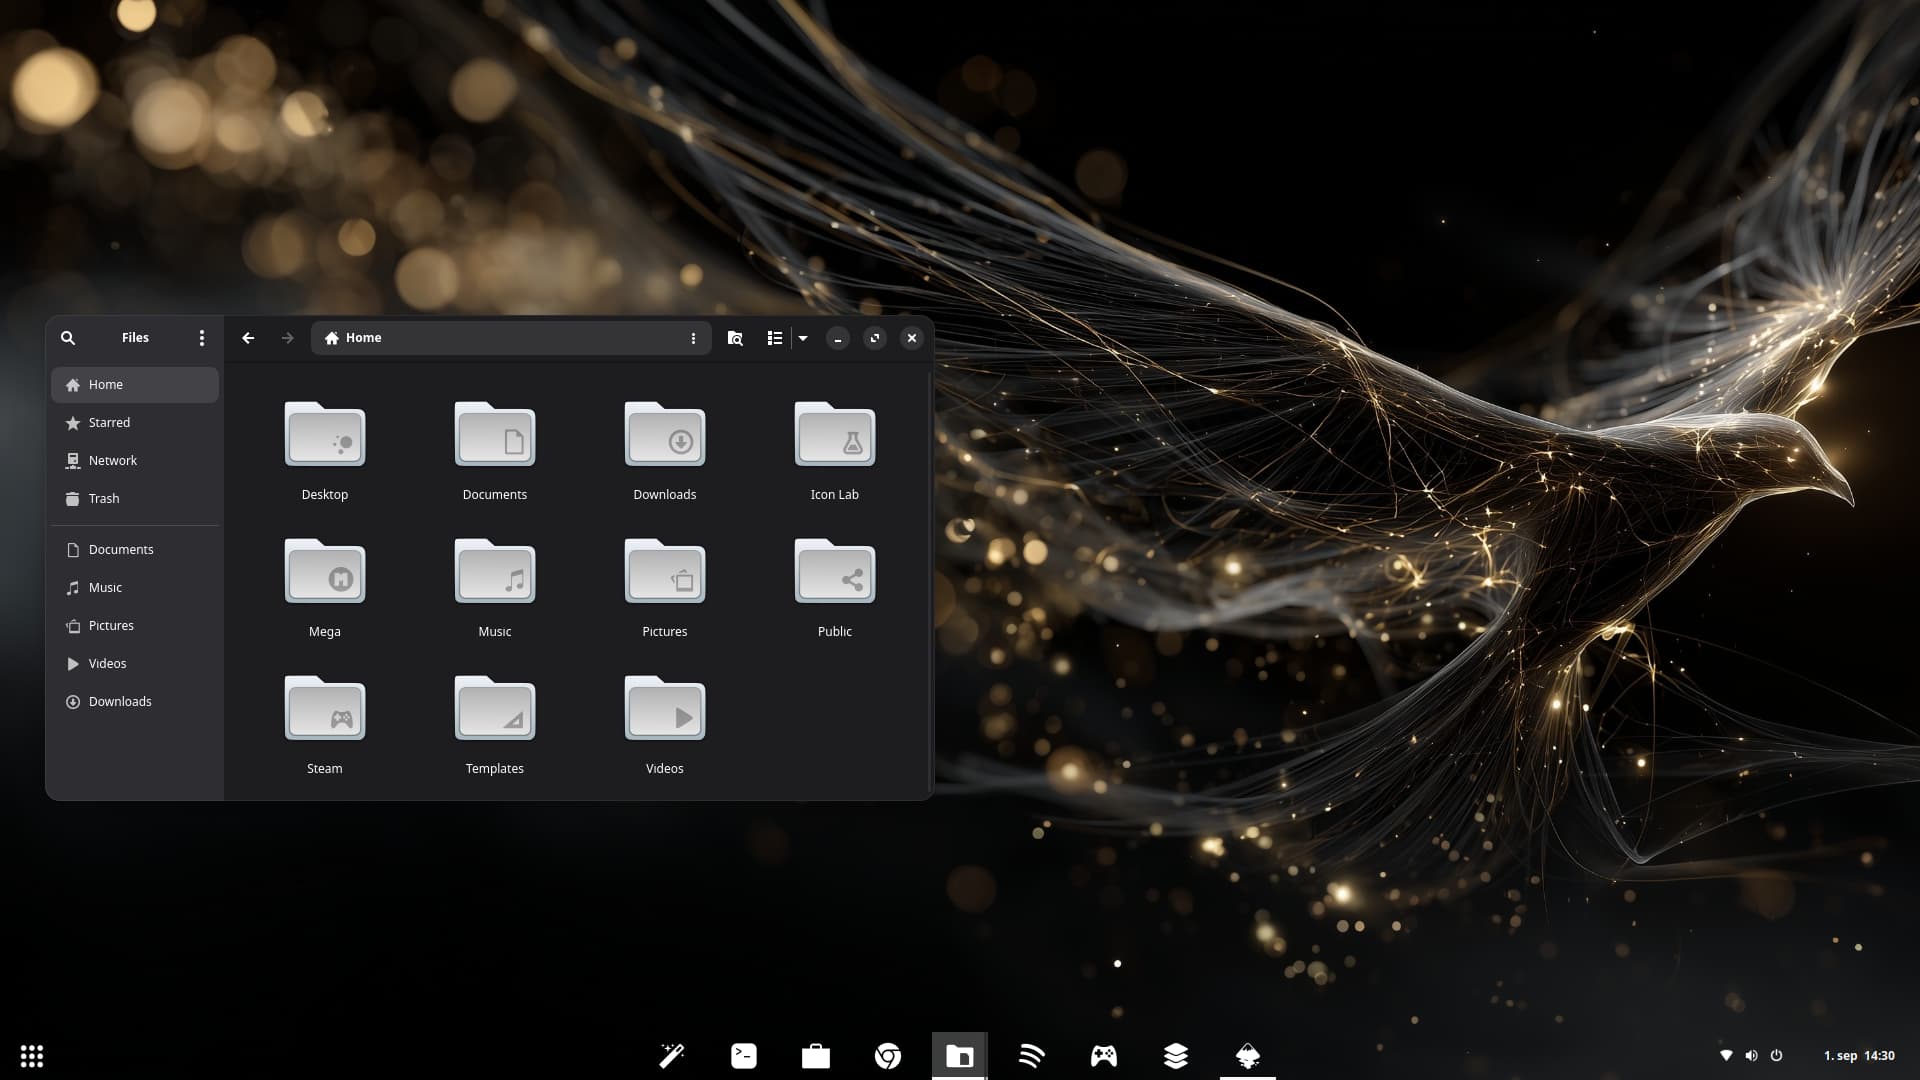The width and height of the screenshot is (1920, 1080).
Task: Launch the terminal from the dock
Action: click(x=744, y=1056)
